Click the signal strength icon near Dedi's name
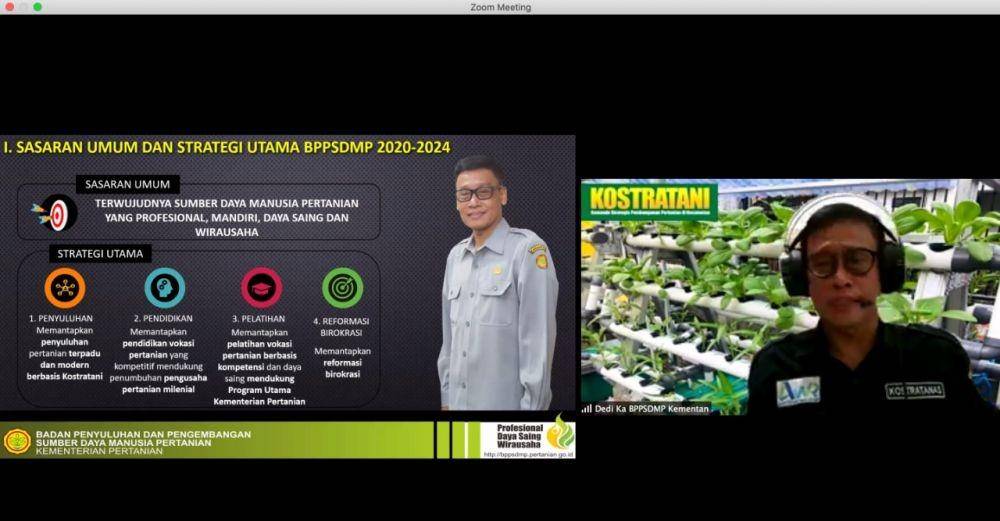This screenshot has width=1000, height=521. pyautogui.click(x=586, y=409)
